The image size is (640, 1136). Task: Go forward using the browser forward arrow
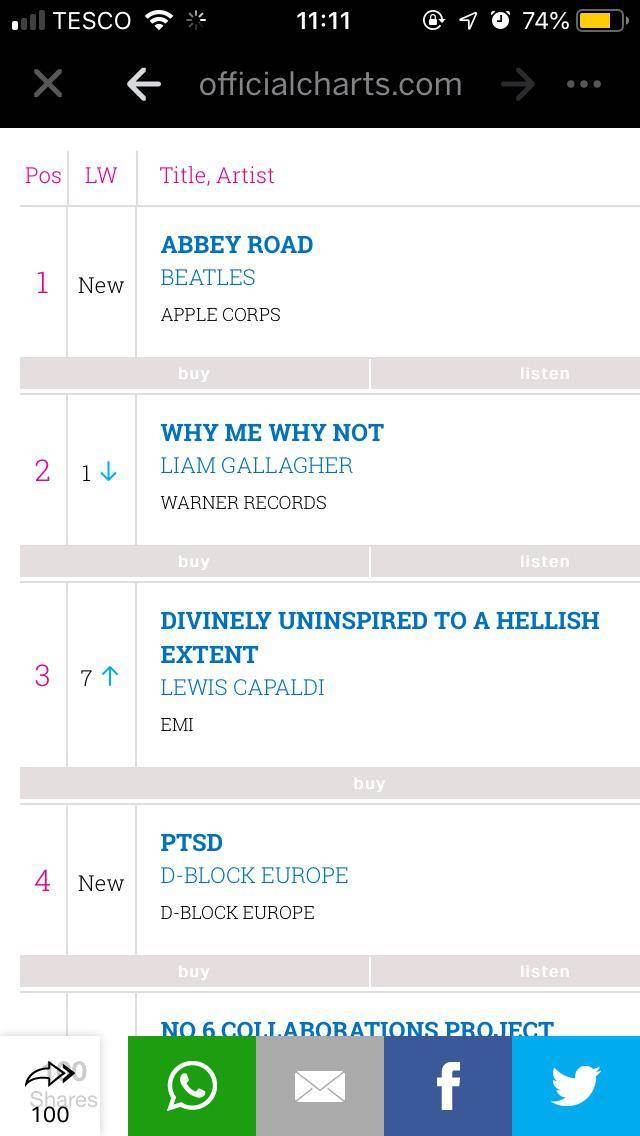click(518, 84)
